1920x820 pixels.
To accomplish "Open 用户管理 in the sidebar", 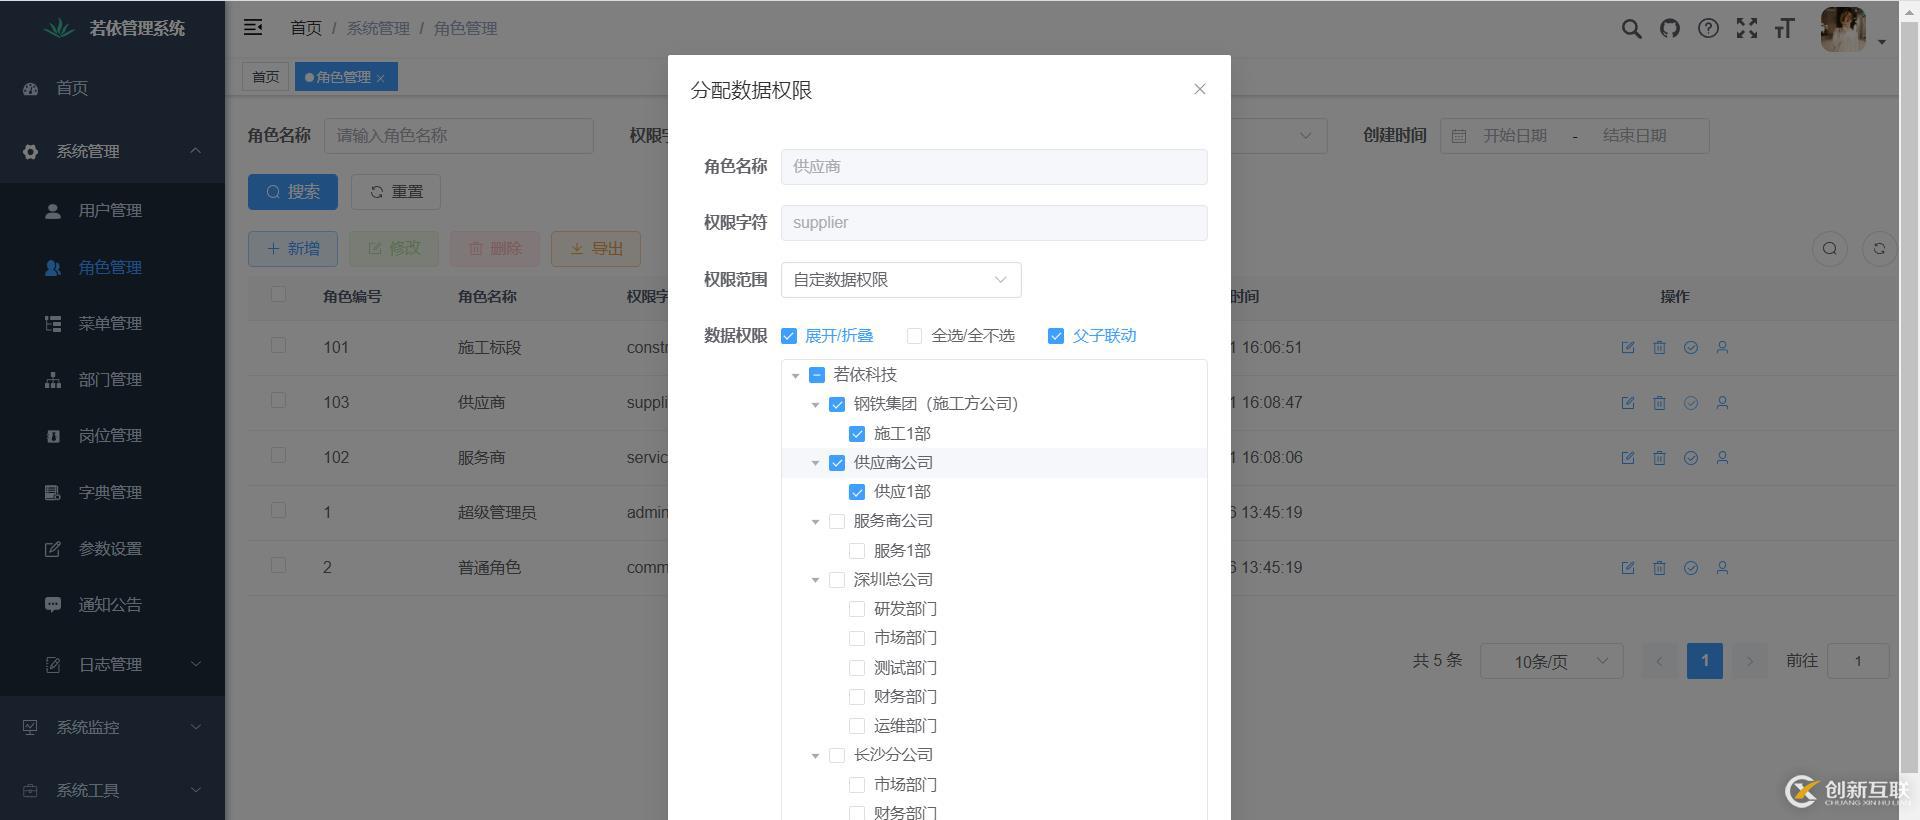I will click(112, 211).
